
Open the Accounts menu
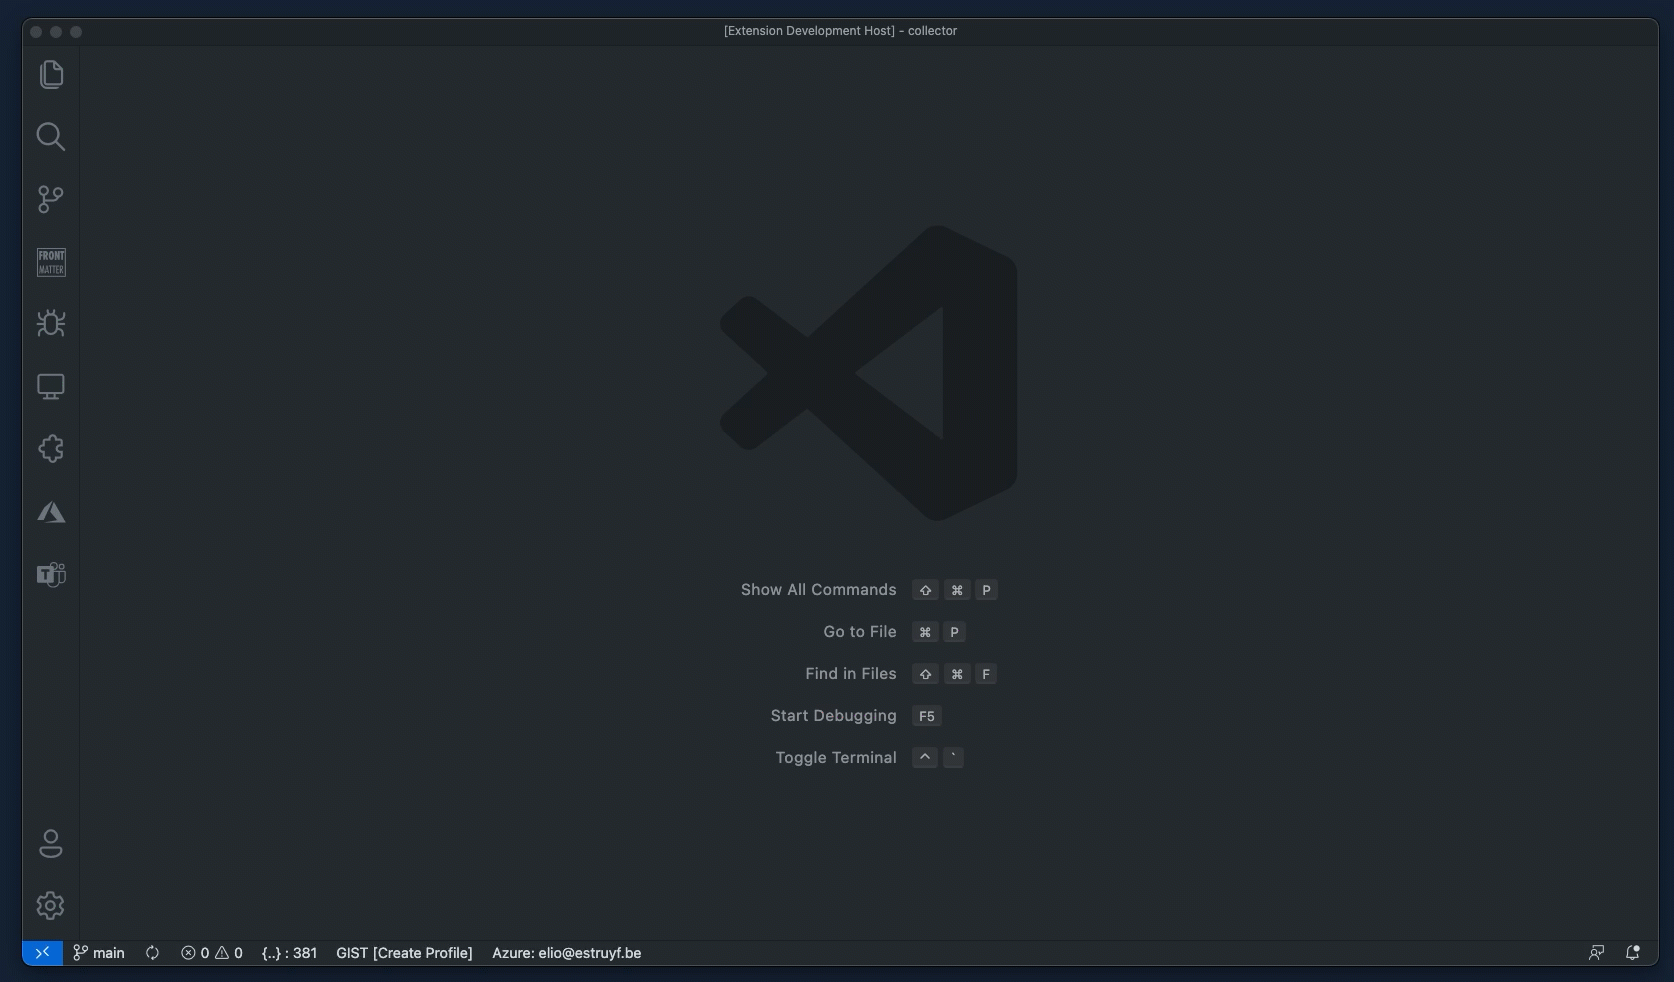pos(51,844)
